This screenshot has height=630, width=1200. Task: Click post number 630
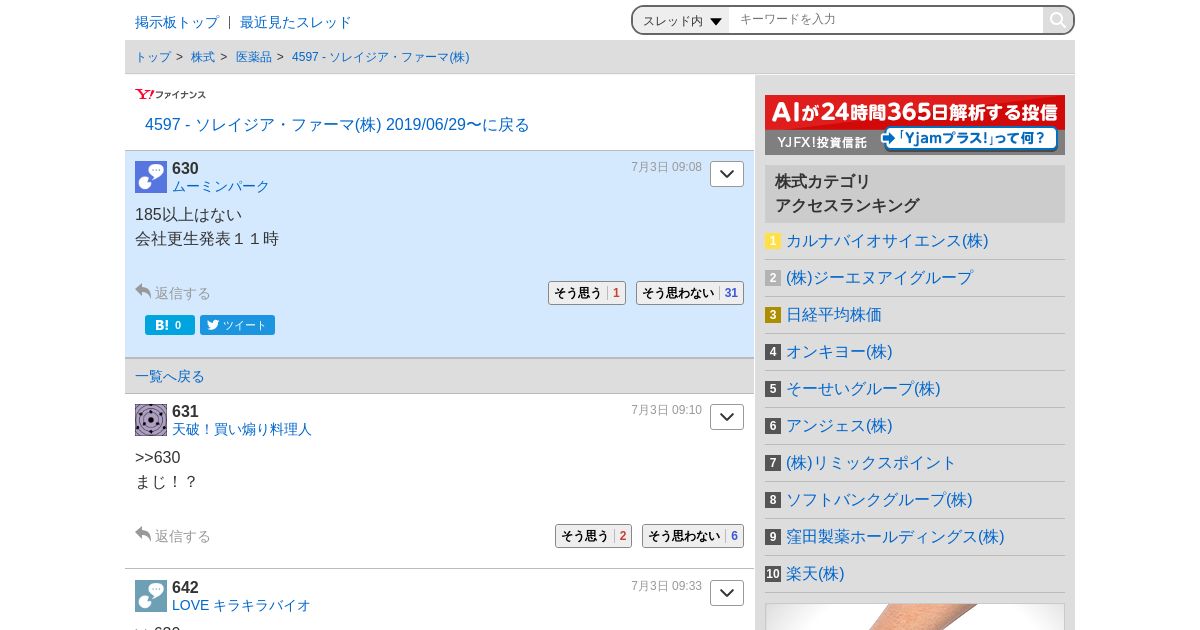click(185, 168)
